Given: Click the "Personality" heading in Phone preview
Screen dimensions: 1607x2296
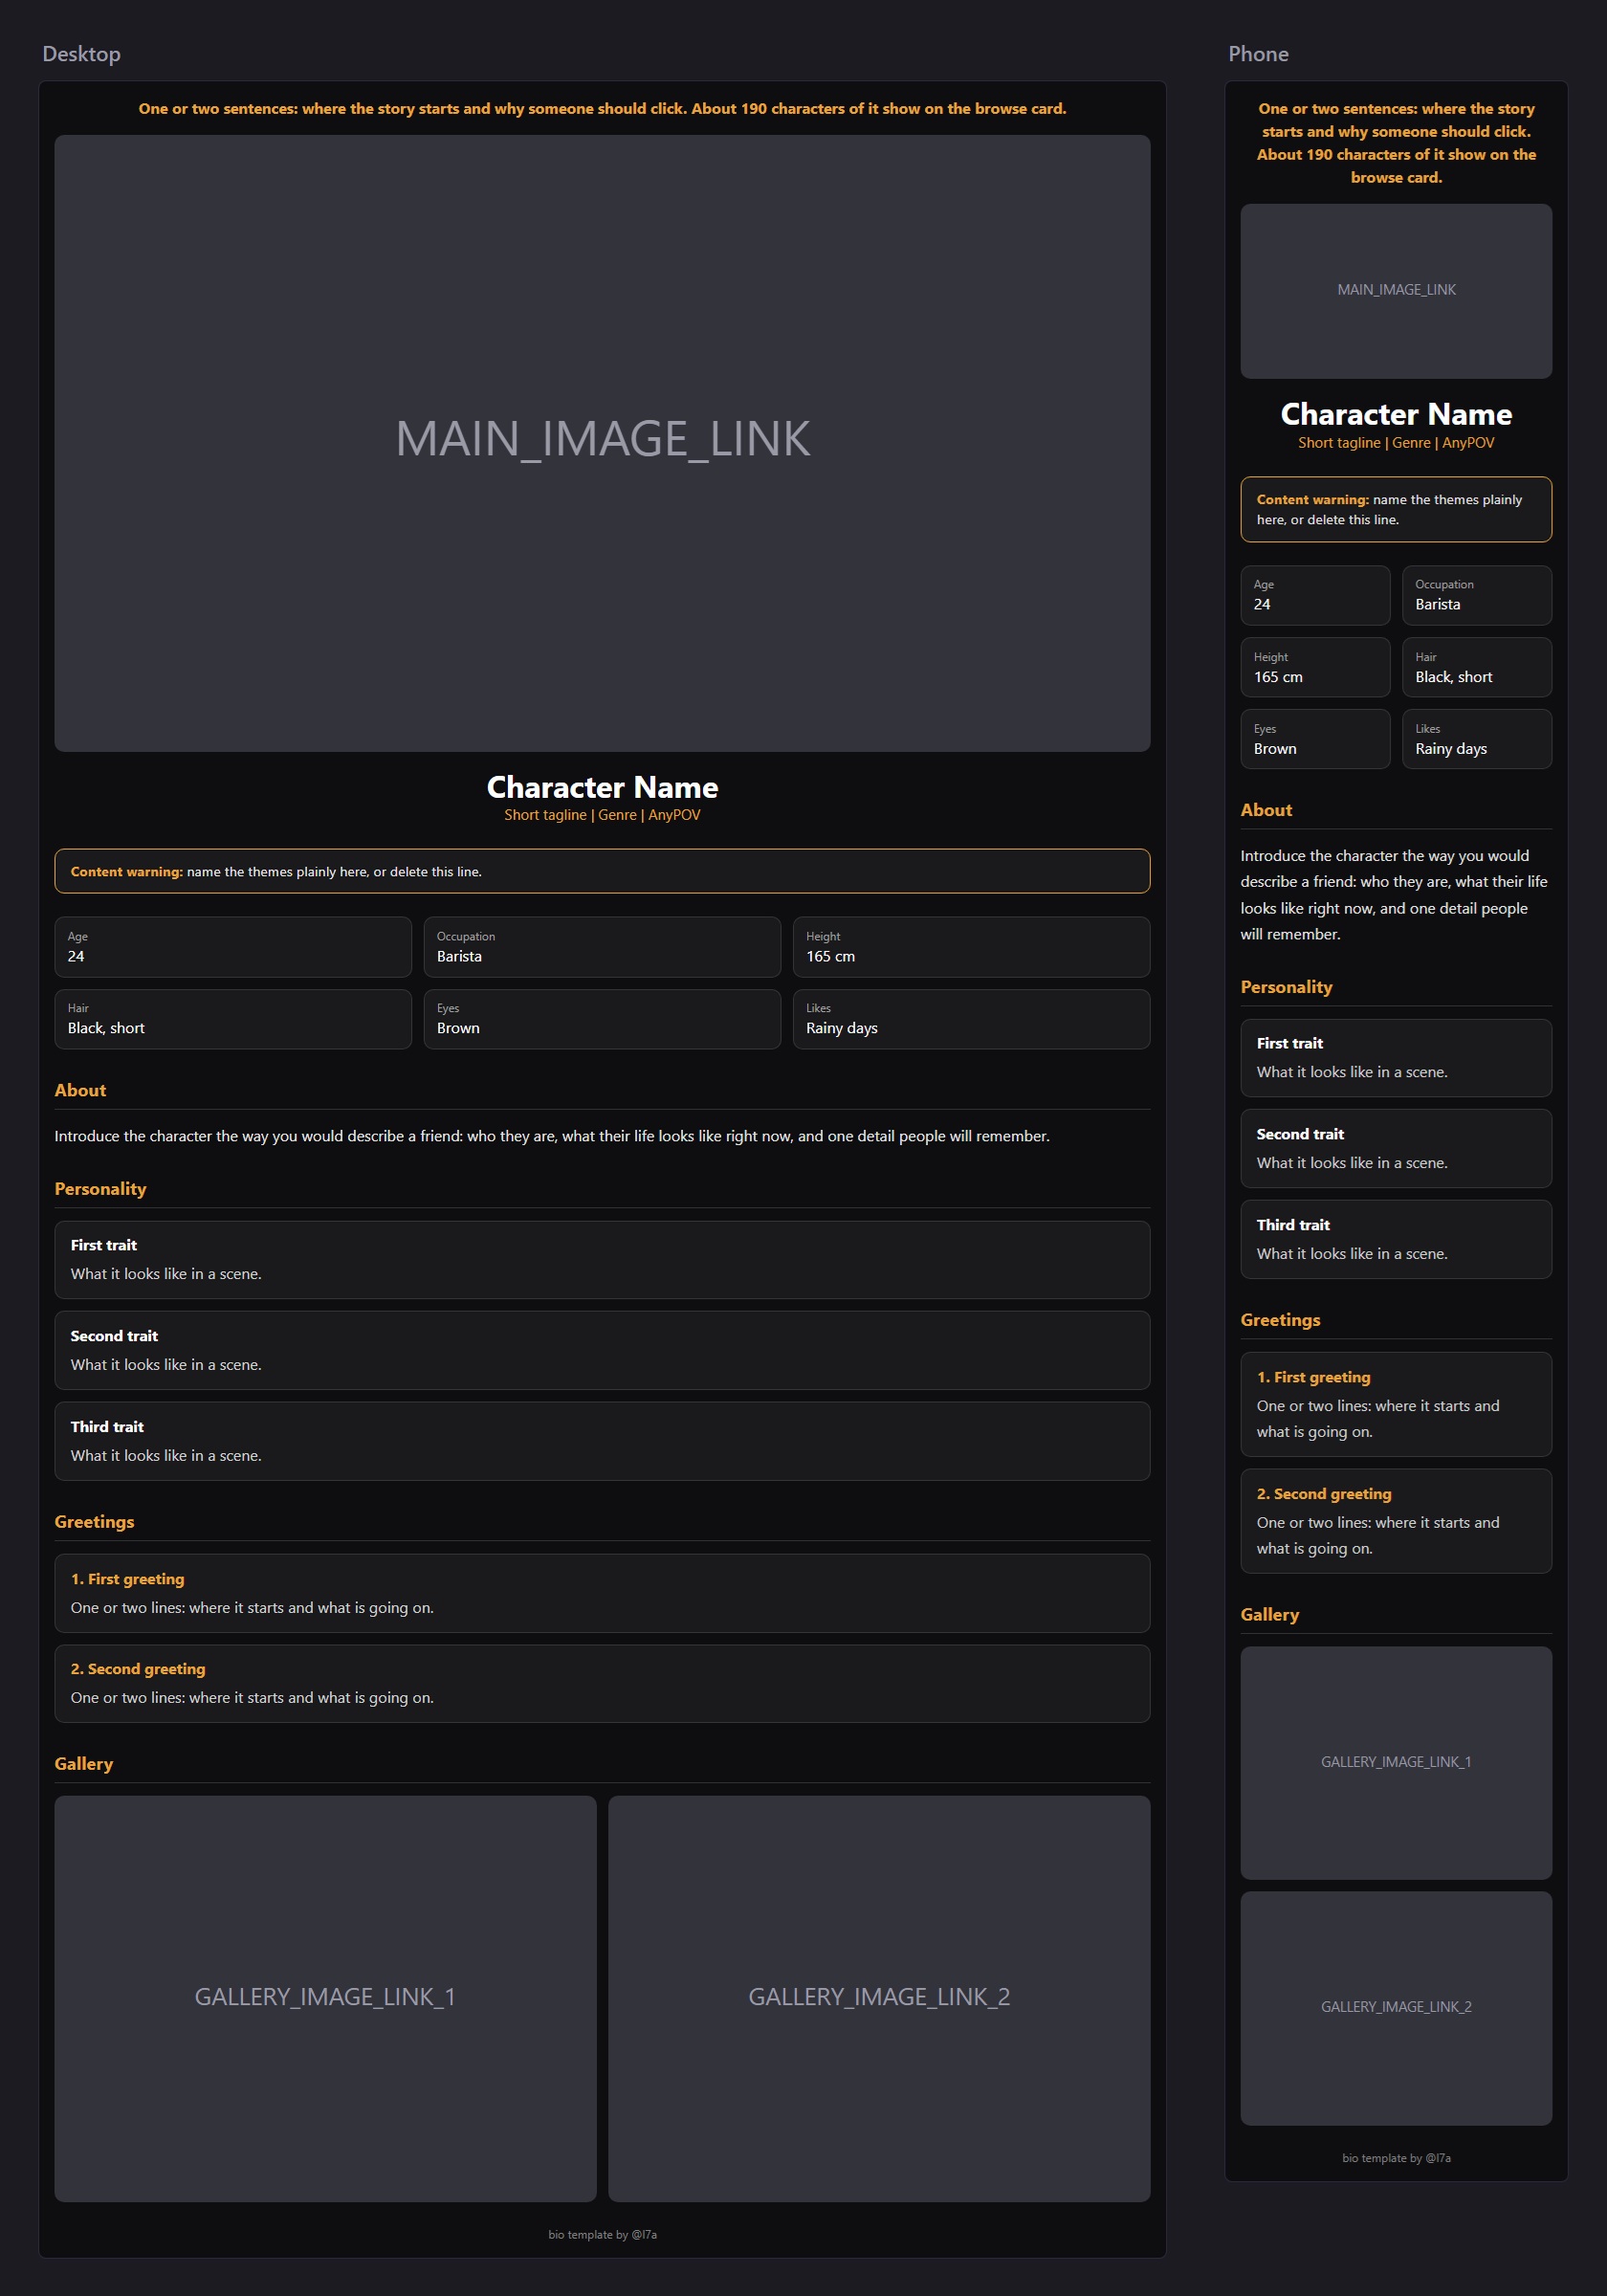Looking at the screenshot, I should (x=1286, y=987).
